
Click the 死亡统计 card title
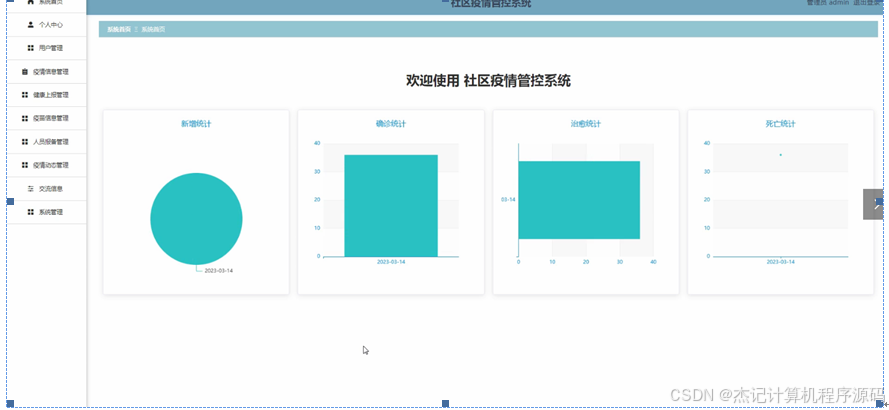[781, 124]
